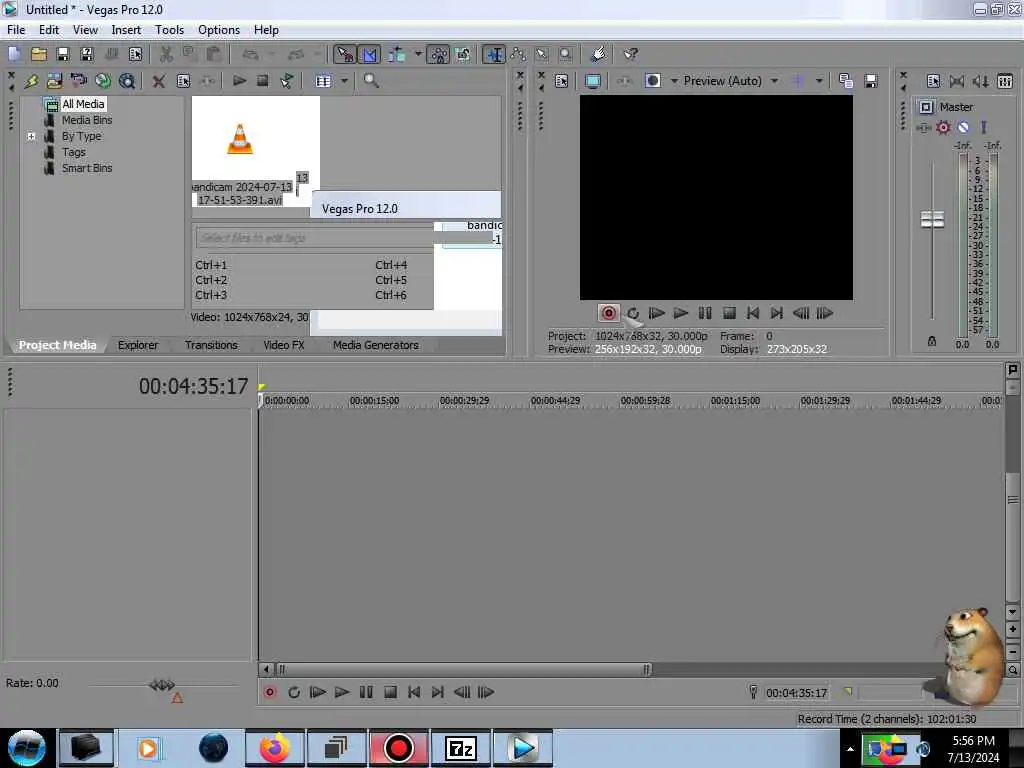This screenshot has width=1024, height=768.
Task: Open Media Properties in Project Media toolbar
Action: click(x=184, y=81)
